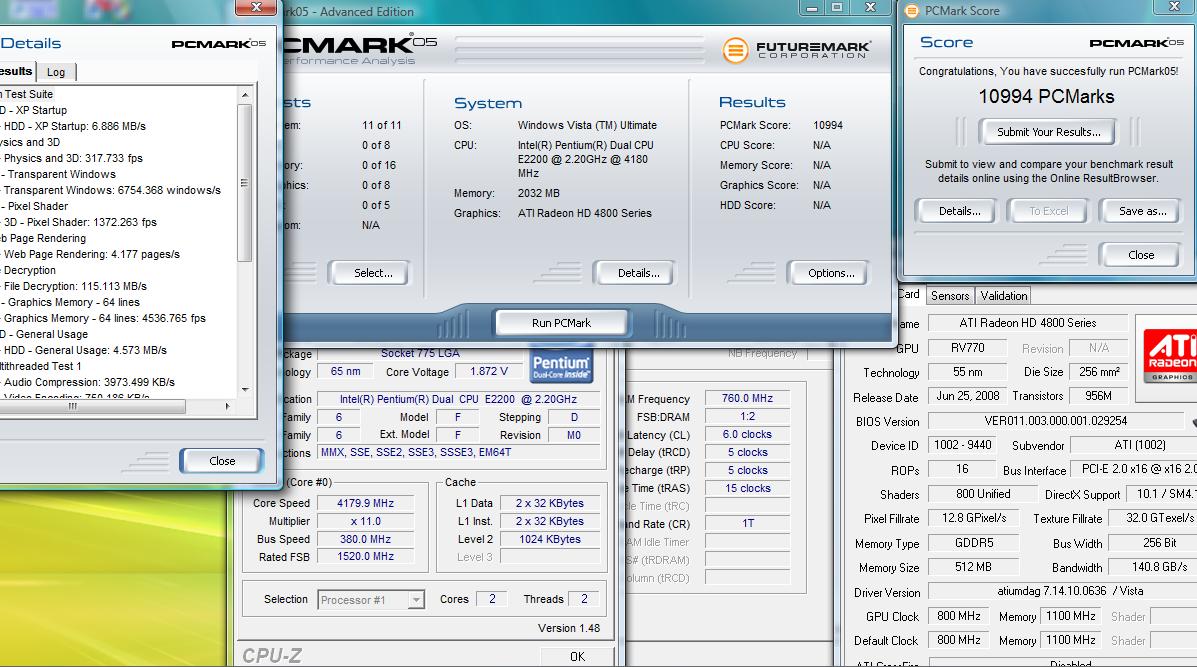Select the Card tab in GPU-Z
This screenshot has width=1197, height=667.
[909, 295]
